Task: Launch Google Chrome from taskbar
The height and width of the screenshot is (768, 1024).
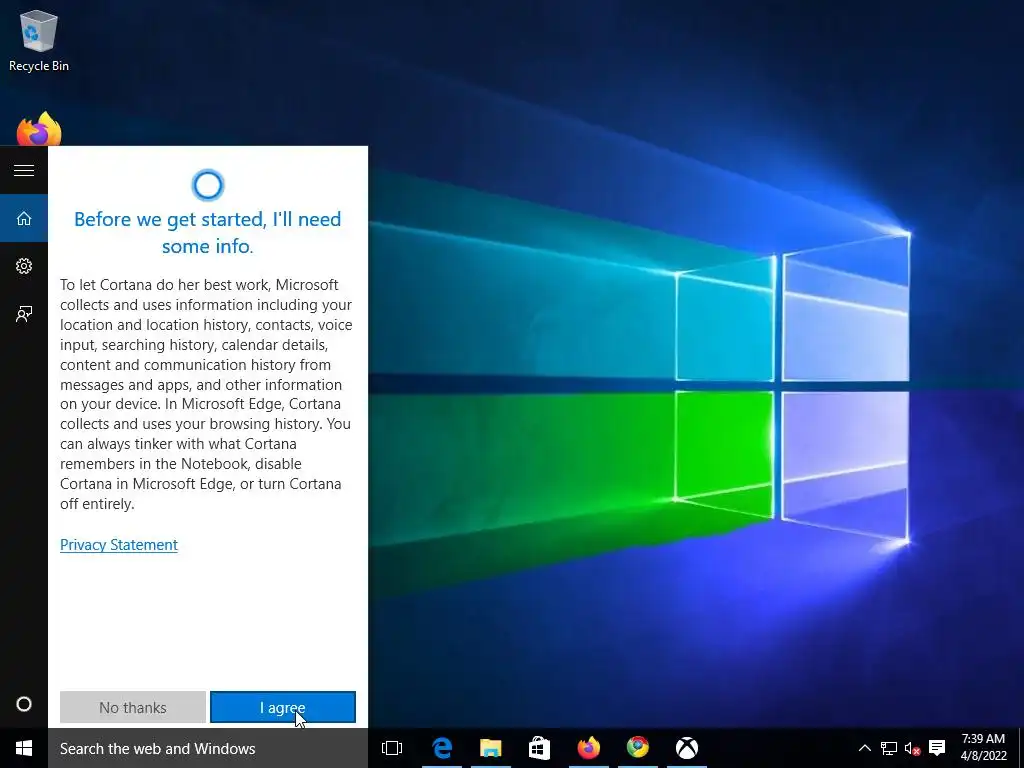Action: pos(637,748)
